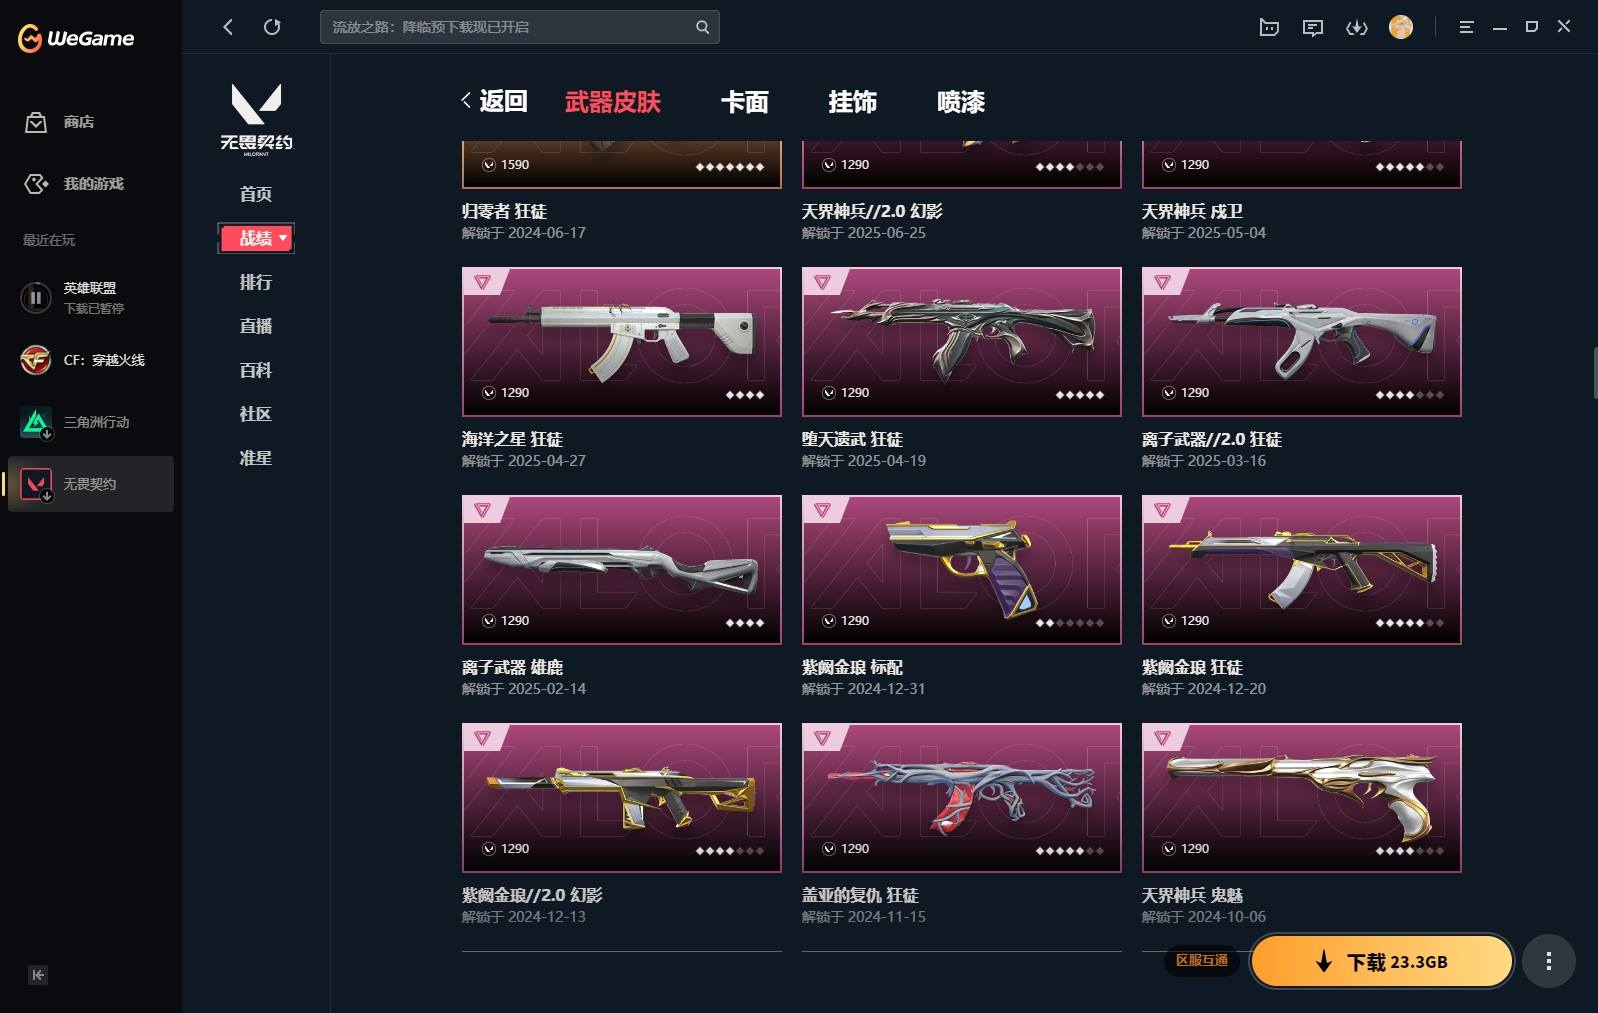Click the 返回 back link
1598x1013 pixels.
[494, 101]
